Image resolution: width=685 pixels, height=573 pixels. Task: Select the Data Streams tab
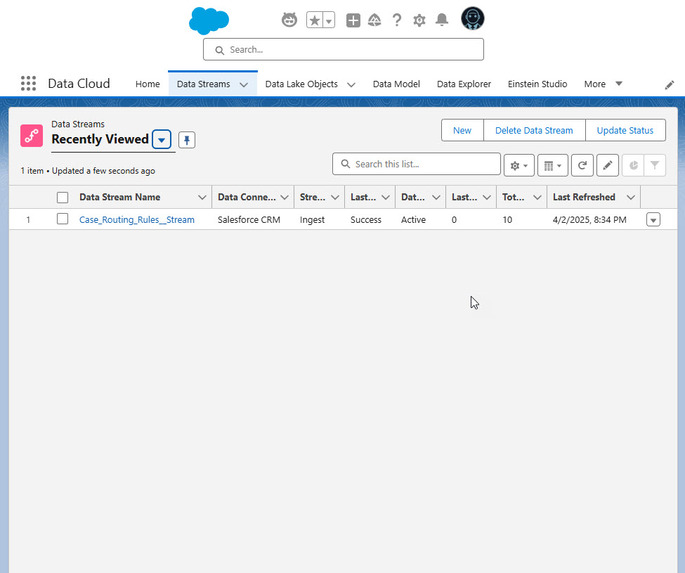(204, 84)
